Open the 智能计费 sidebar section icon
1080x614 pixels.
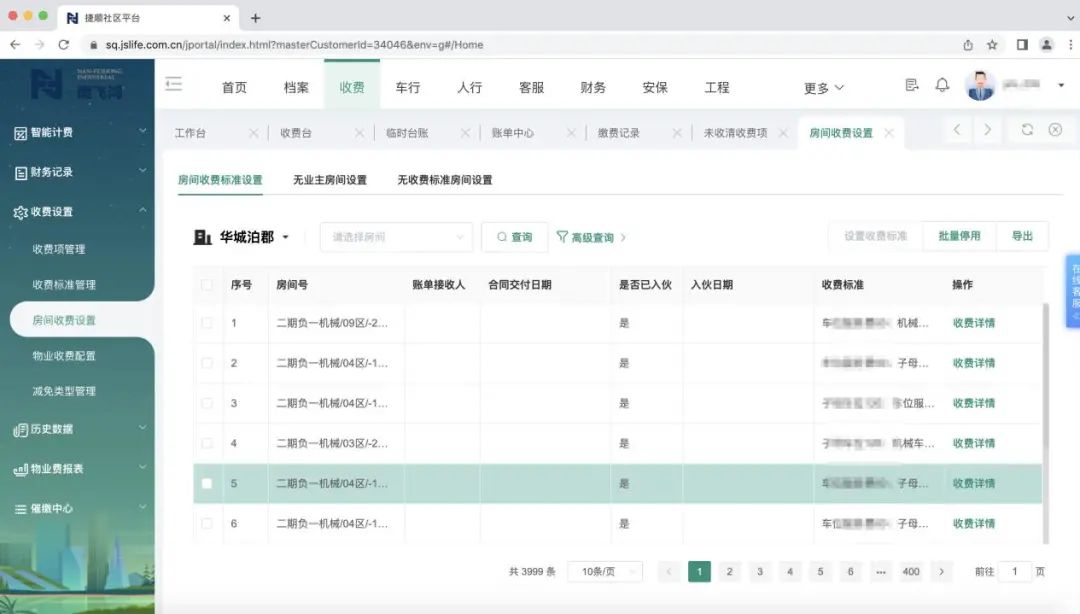pyautogui.click(x=22, y=131)
